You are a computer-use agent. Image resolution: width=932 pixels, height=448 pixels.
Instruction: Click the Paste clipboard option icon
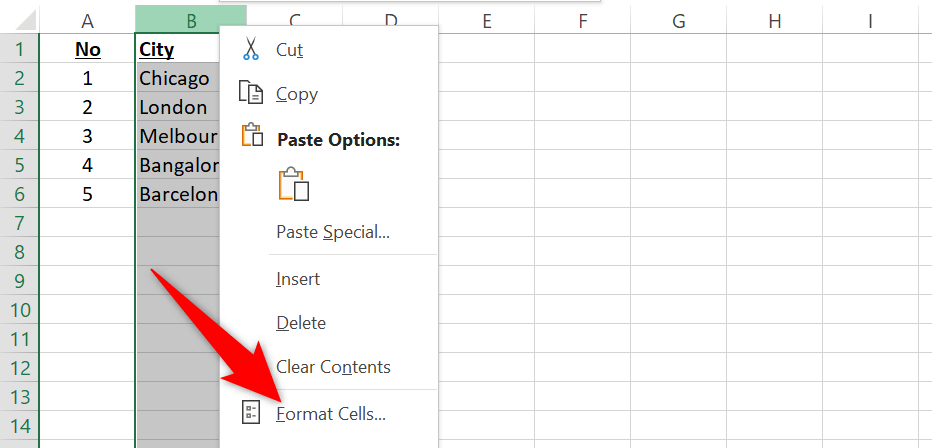(295, 185)
